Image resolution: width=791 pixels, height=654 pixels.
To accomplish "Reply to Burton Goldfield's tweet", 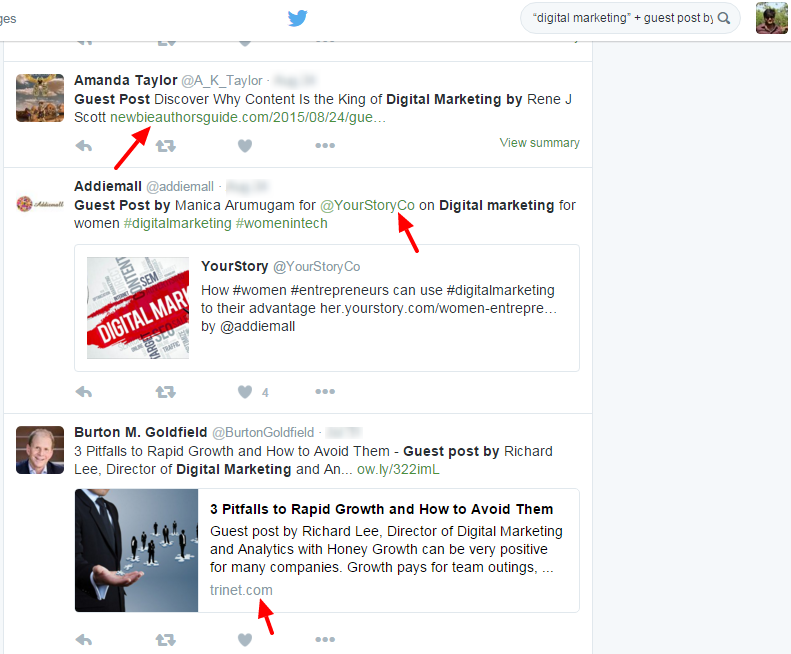I will (x=84, y=640).
